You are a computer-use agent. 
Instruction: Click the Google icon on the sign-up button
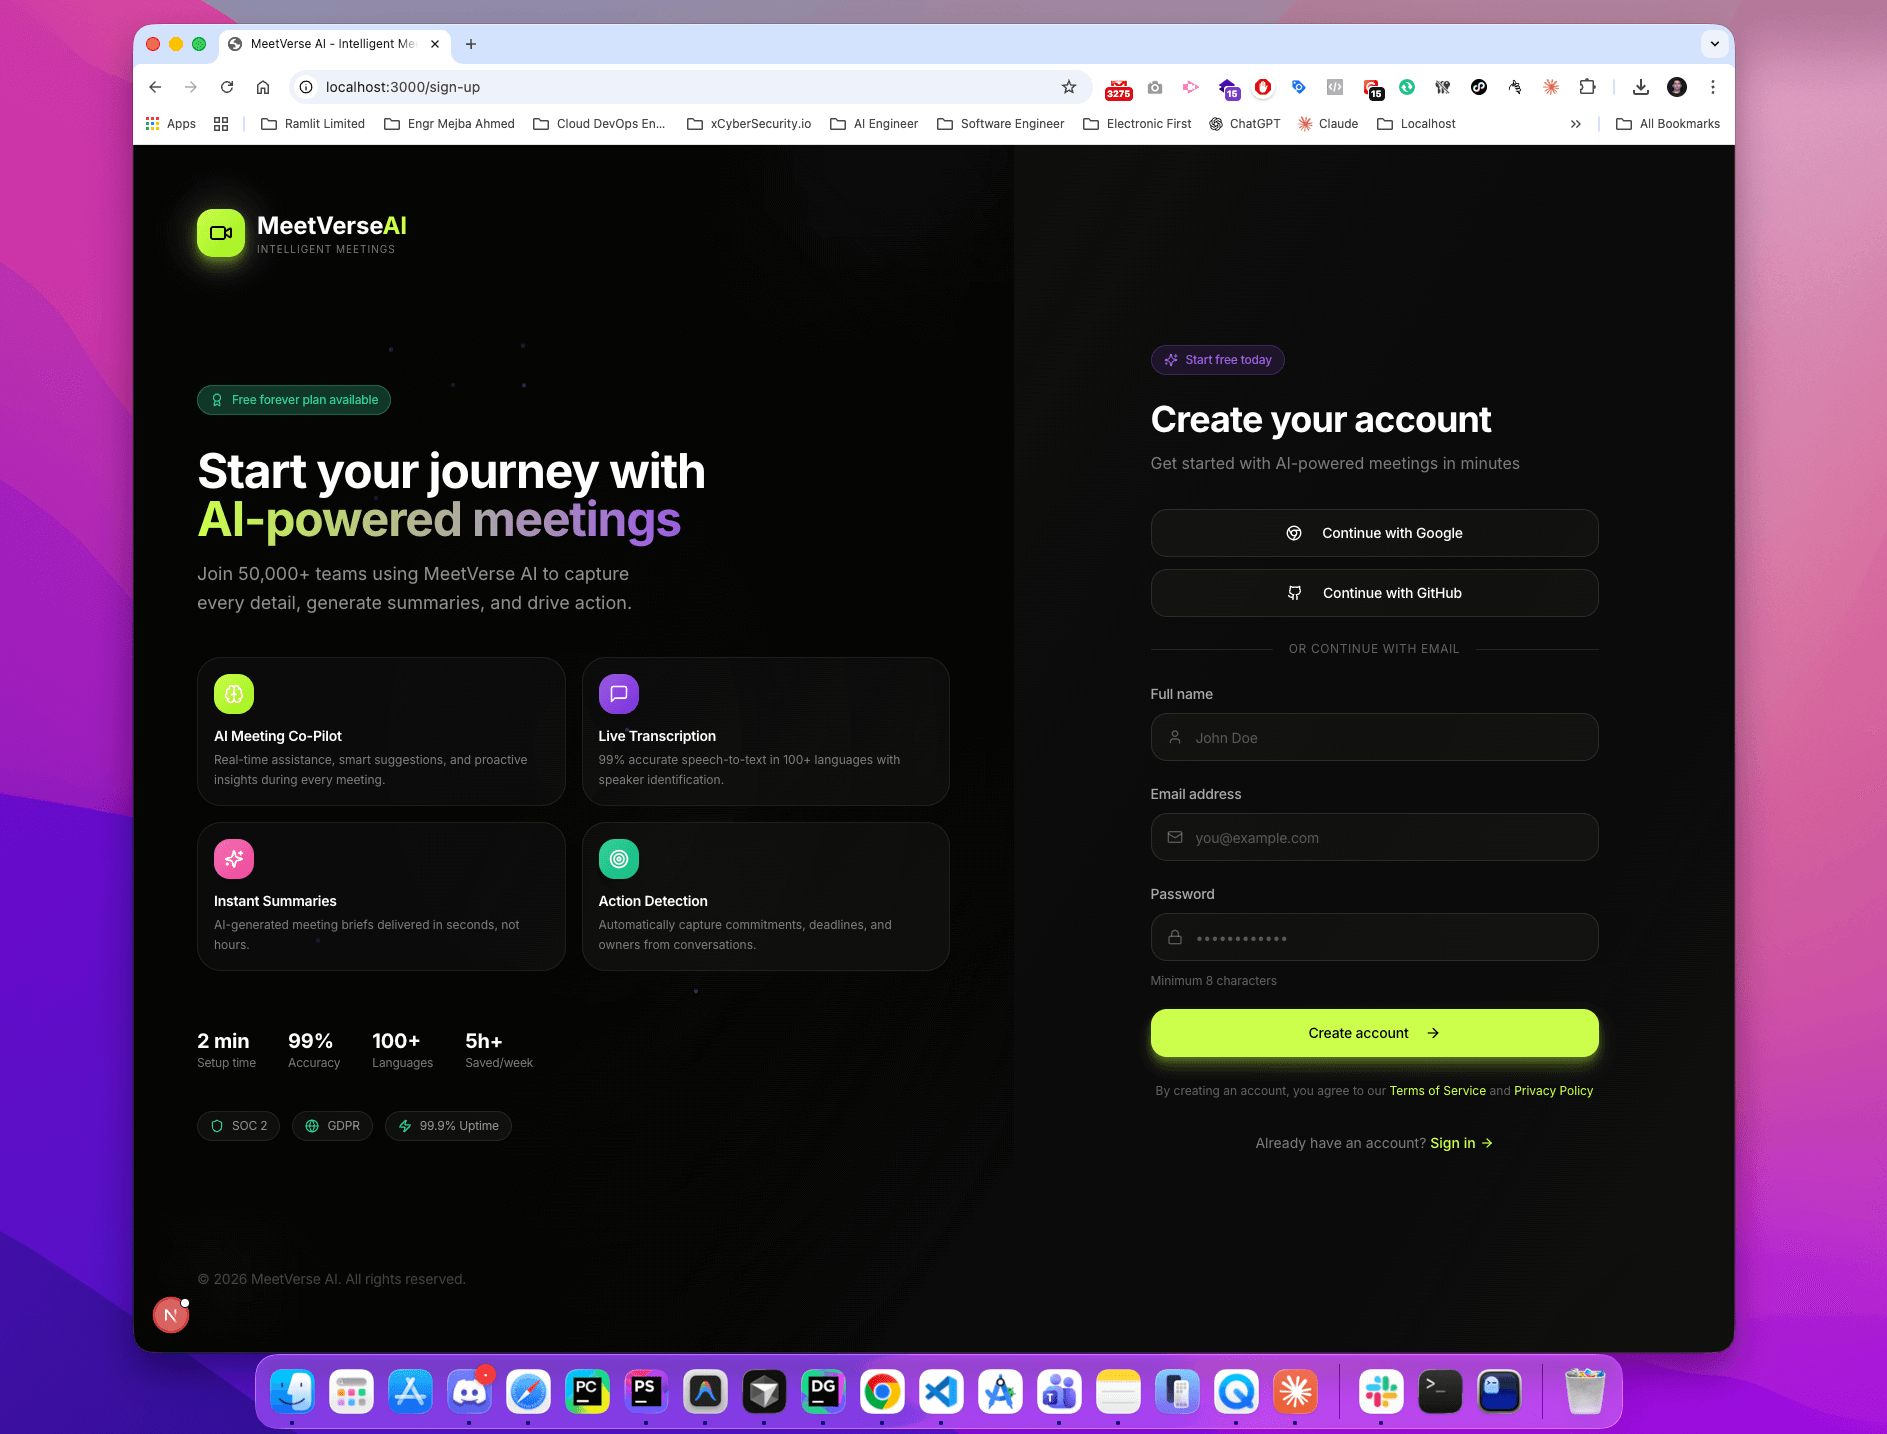[1294, 533]
